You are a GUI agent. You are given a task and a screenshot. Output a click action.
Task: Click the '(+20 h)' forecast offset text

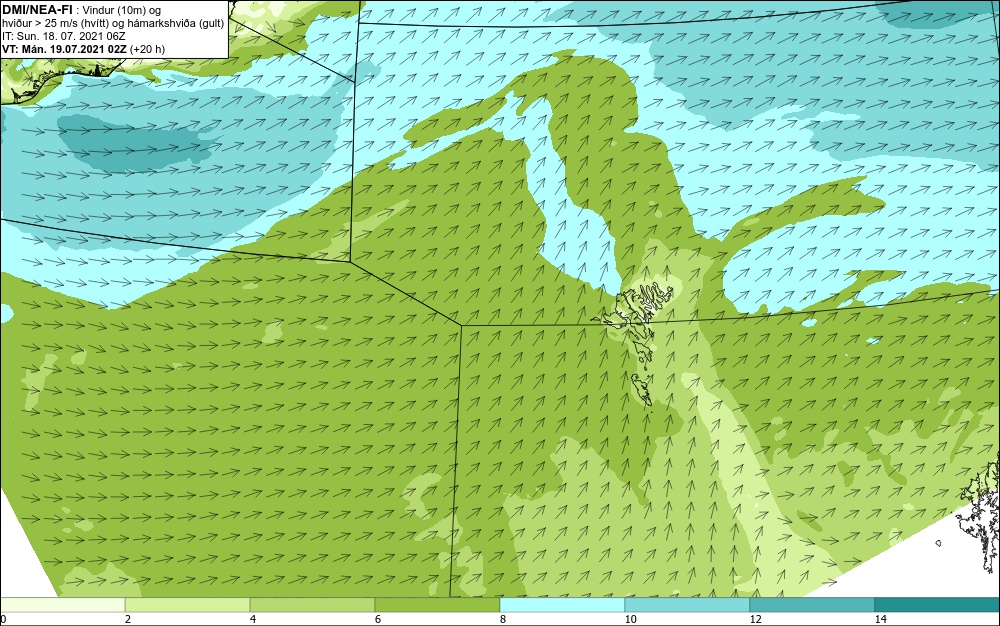[x=147, y=49]
